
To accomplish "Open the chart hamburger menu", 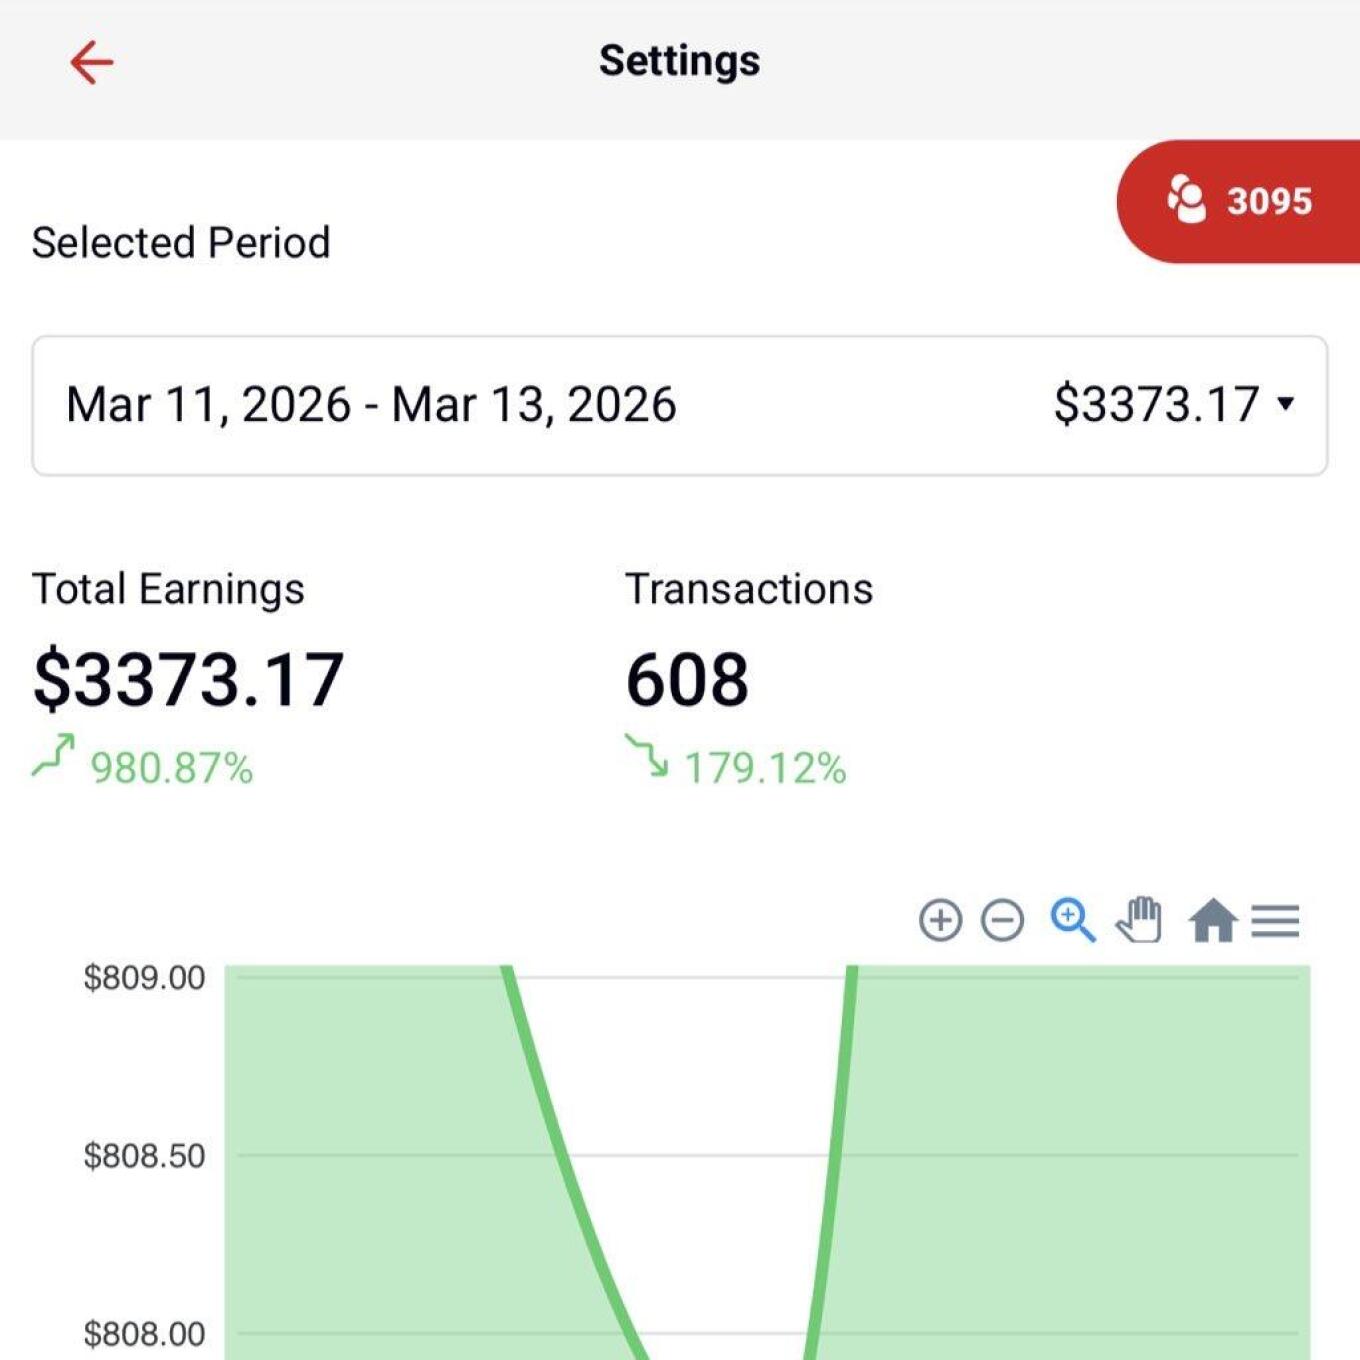I will click(1275, 920).
